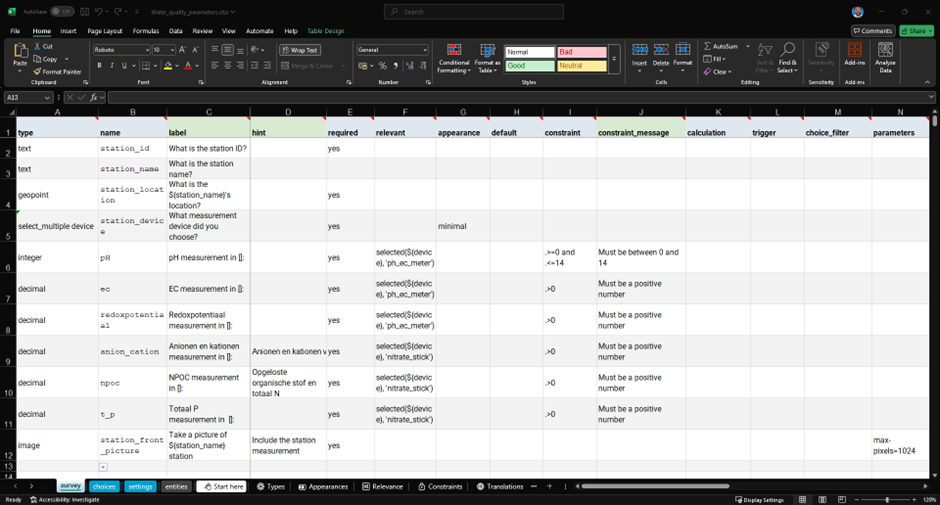Image resolution: width=940 pixels, height=505 pixels.
Task: Open the Comments pane
Action: (873, 31)
